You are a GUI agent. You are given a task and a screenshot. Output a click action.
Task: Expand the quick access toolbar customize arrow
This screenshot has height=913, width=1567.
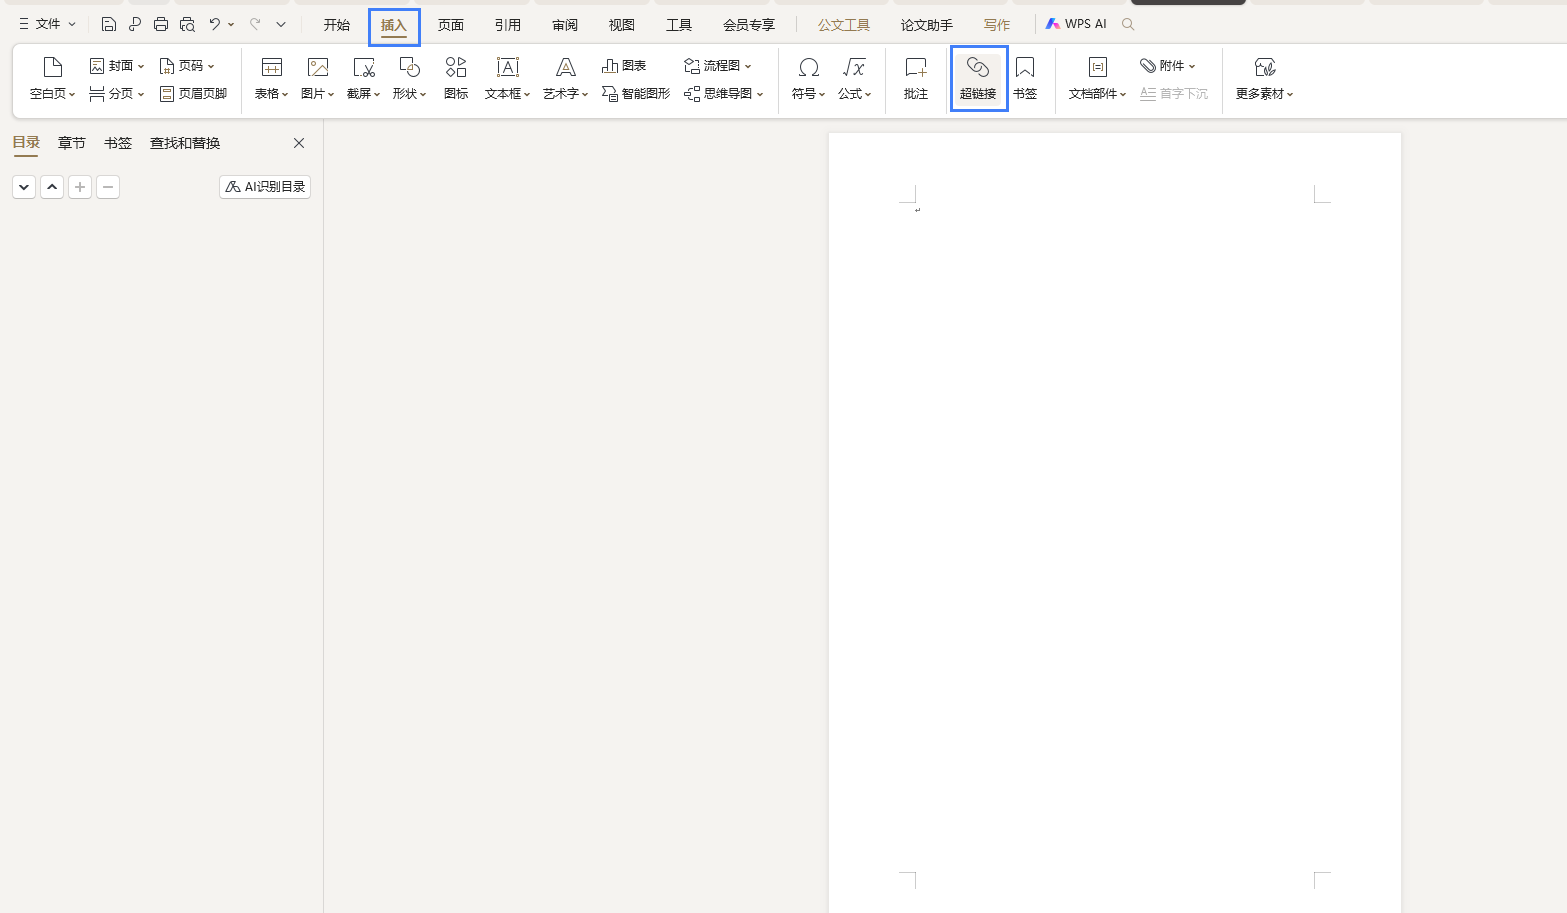(281, 24)
